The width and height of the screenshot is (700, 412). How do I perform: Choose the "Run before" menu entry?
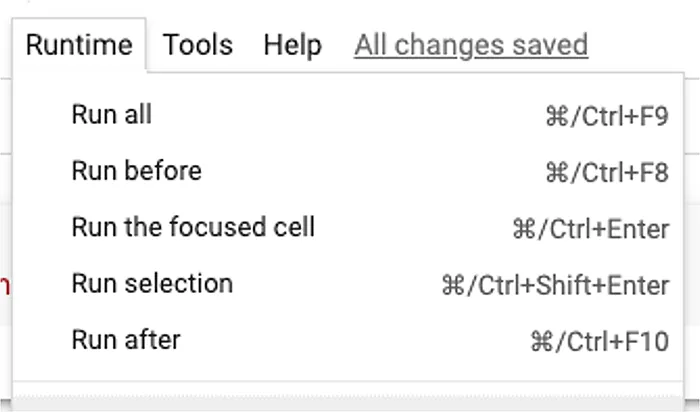(136, 171)
